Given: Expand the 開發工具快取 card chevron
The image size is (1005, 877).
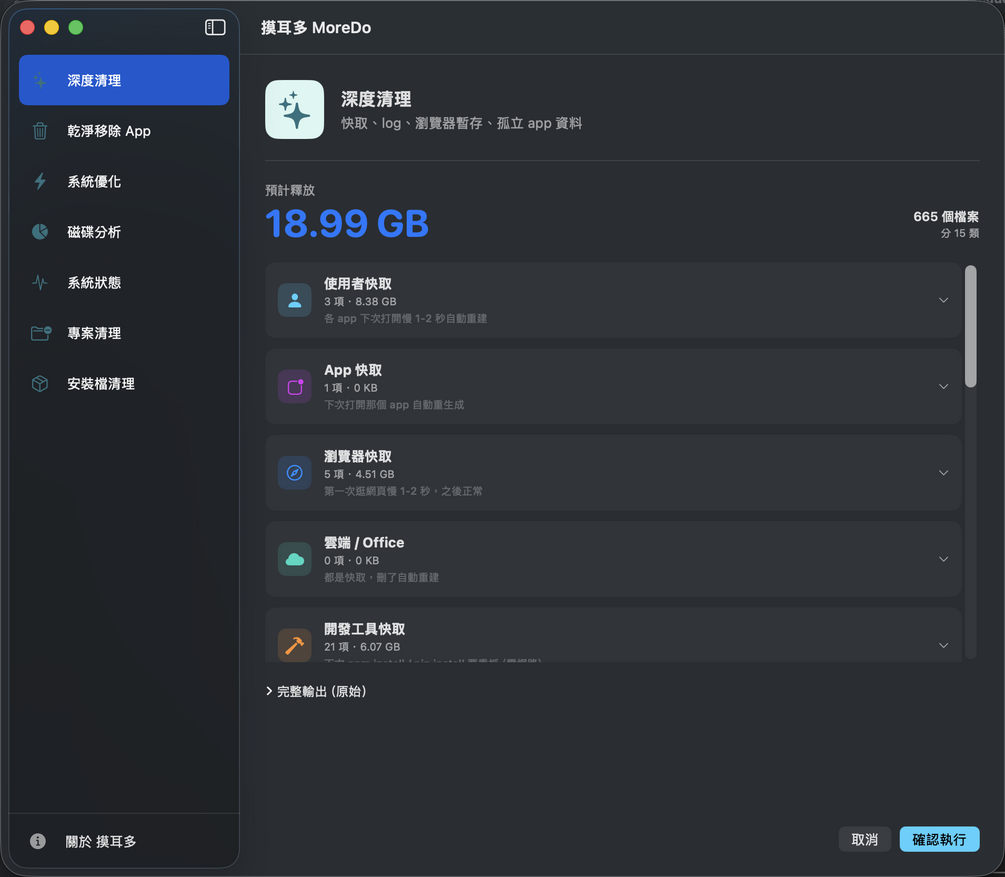Looking at the screenshot, I should (943, 645).
